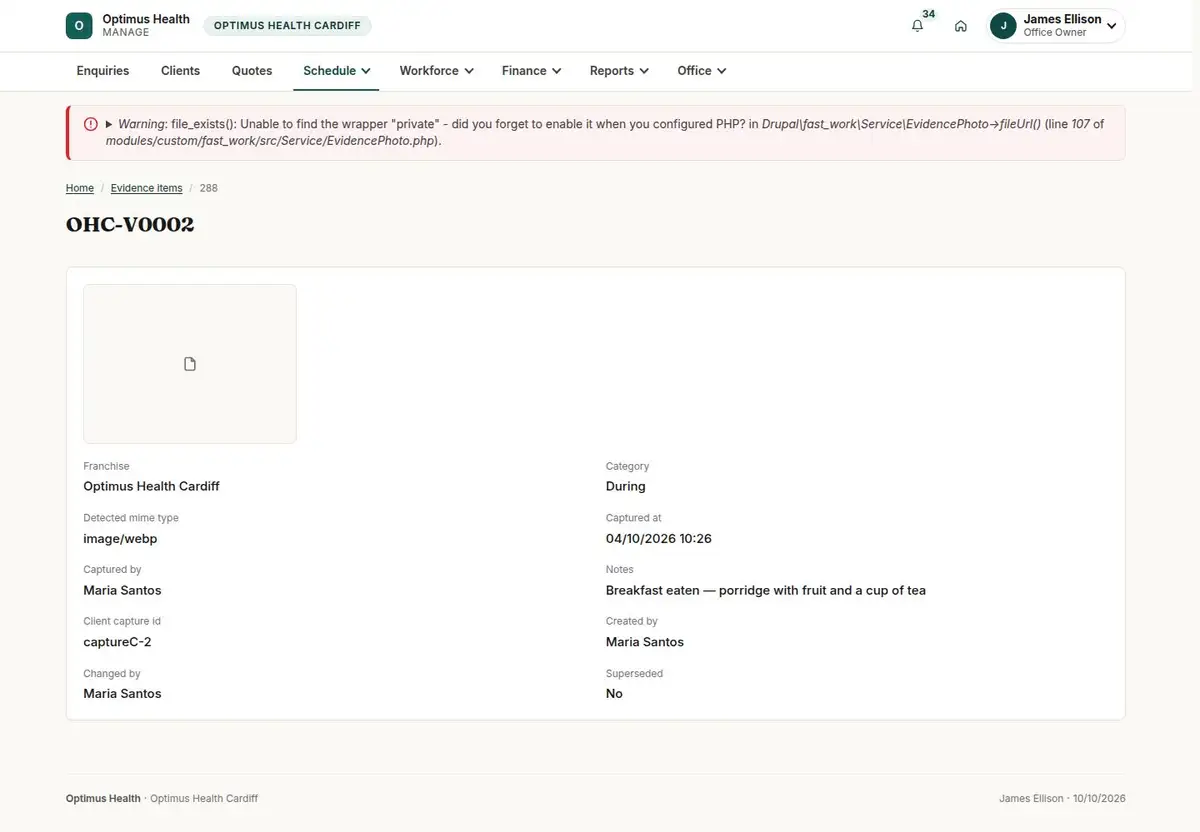The width and height of the screenshot is (1200, 832).
Task: Click the 34 notification count badge
Action: point(929,14)
